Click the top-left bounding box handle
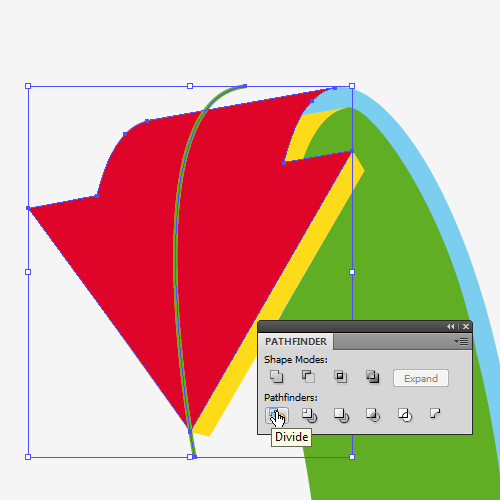The height and width of the screenshot is (500, 500). pyautogui.click(x=28, y=86)
